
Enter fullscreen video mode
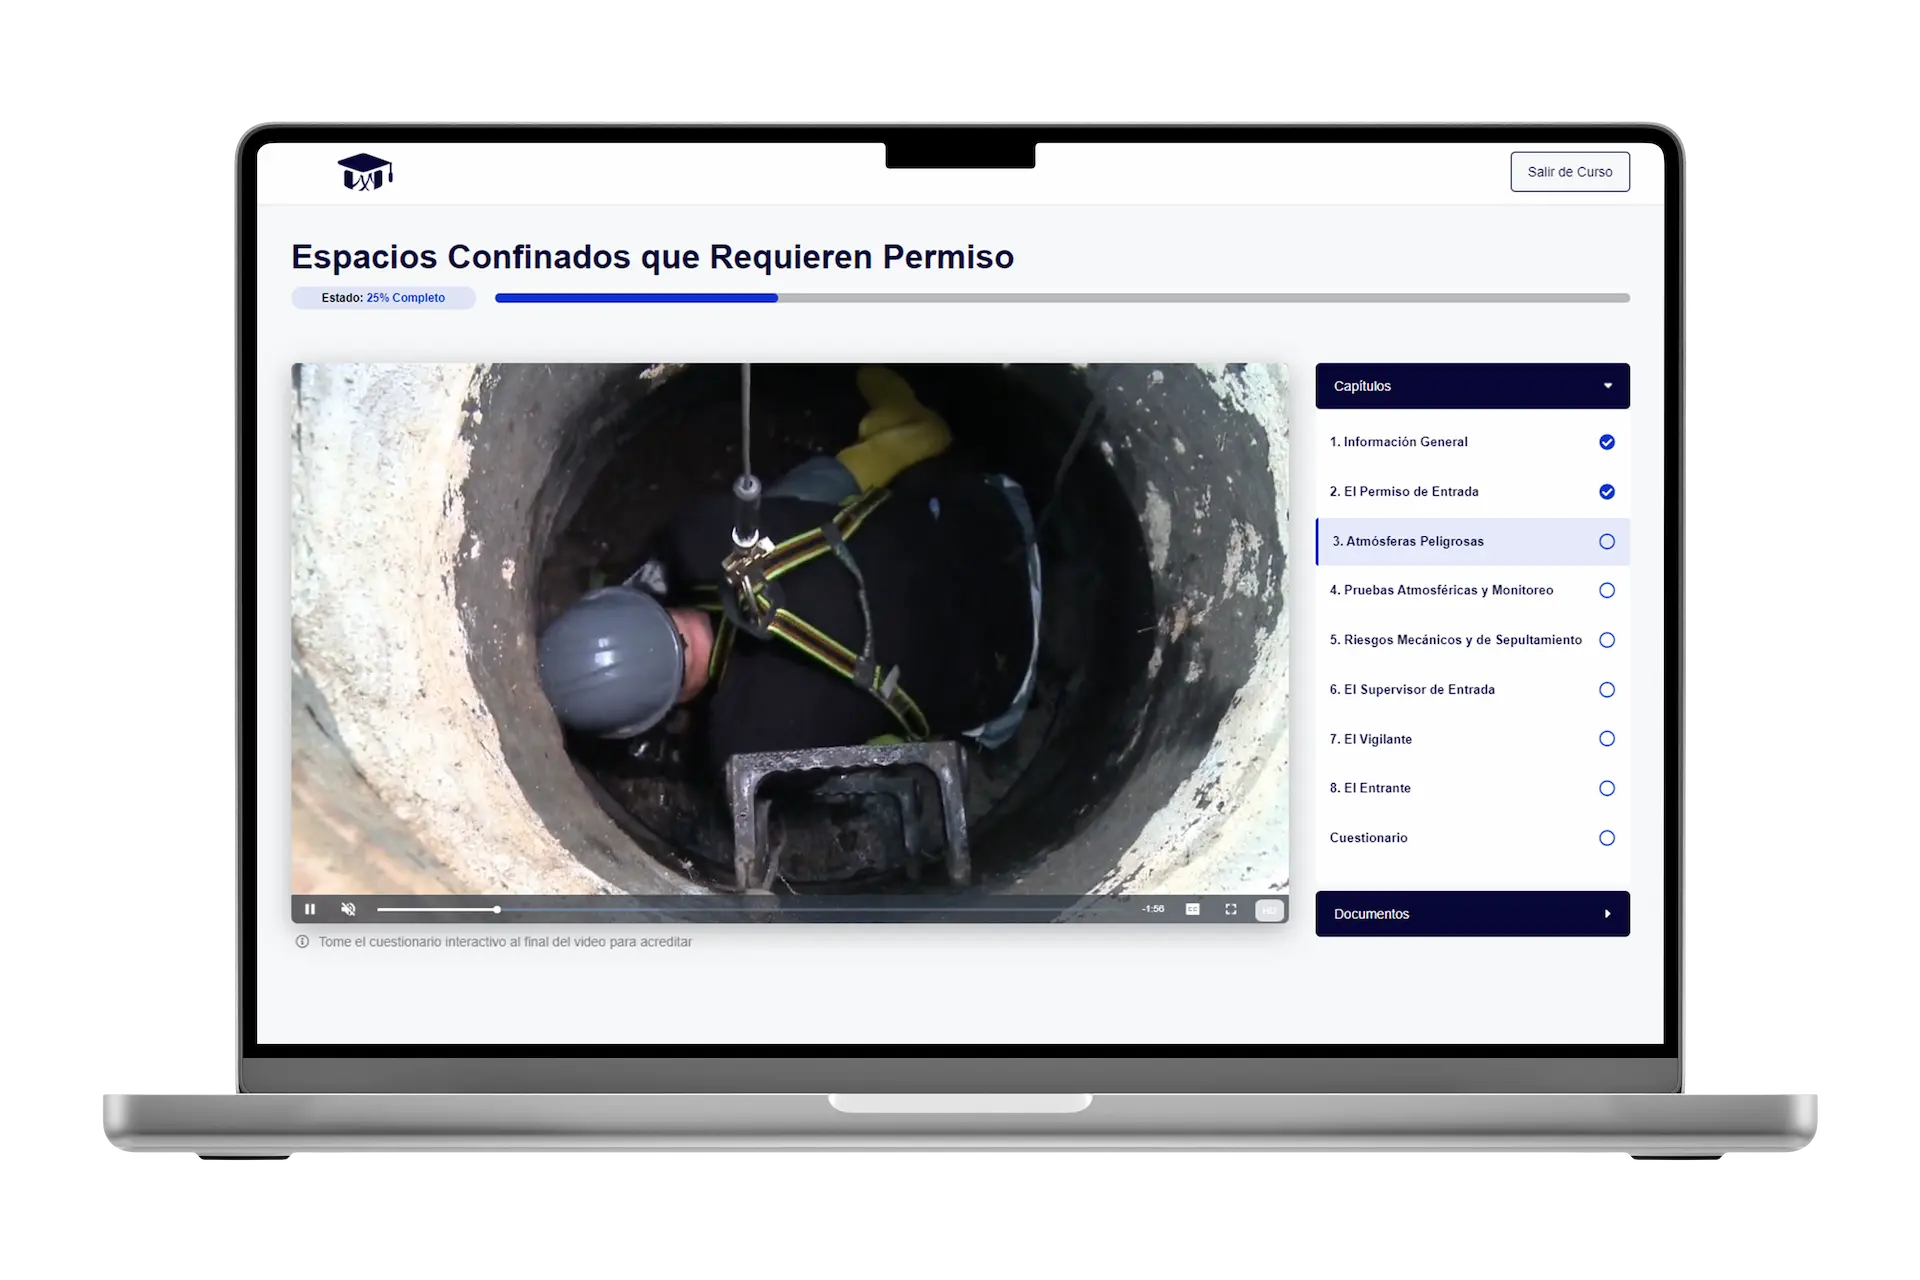click(1231, 909)
